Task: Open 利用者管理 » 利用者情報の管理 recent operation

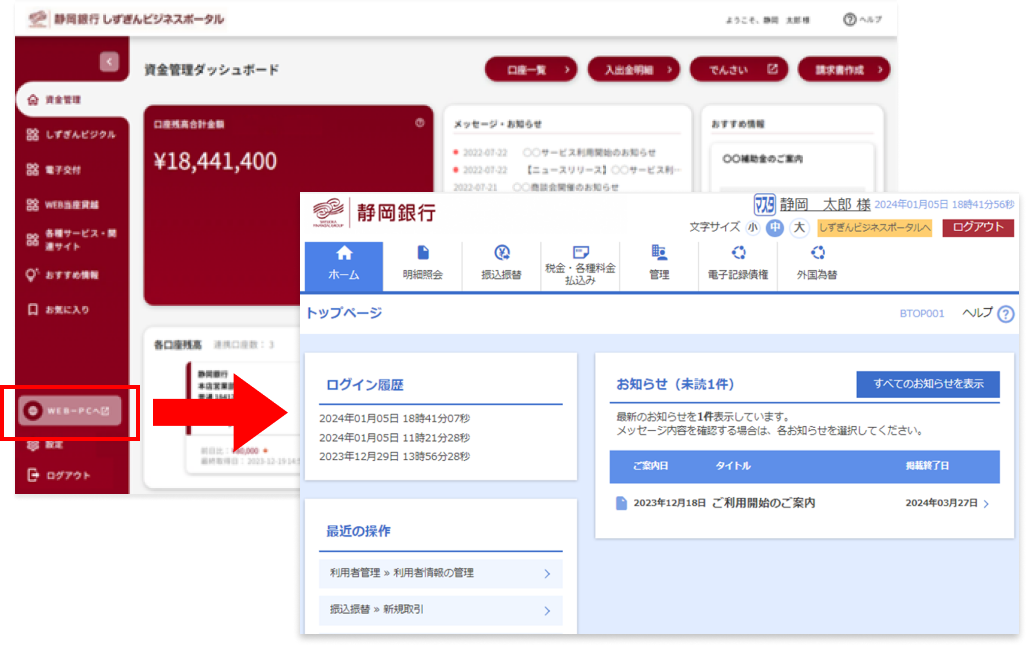Action: click(440, 573)
